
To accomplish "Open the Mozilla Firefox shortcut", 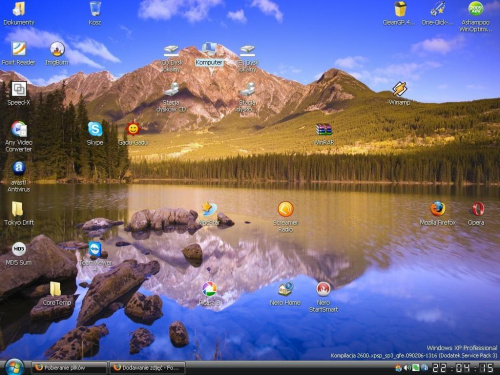I will click(437, 209).
